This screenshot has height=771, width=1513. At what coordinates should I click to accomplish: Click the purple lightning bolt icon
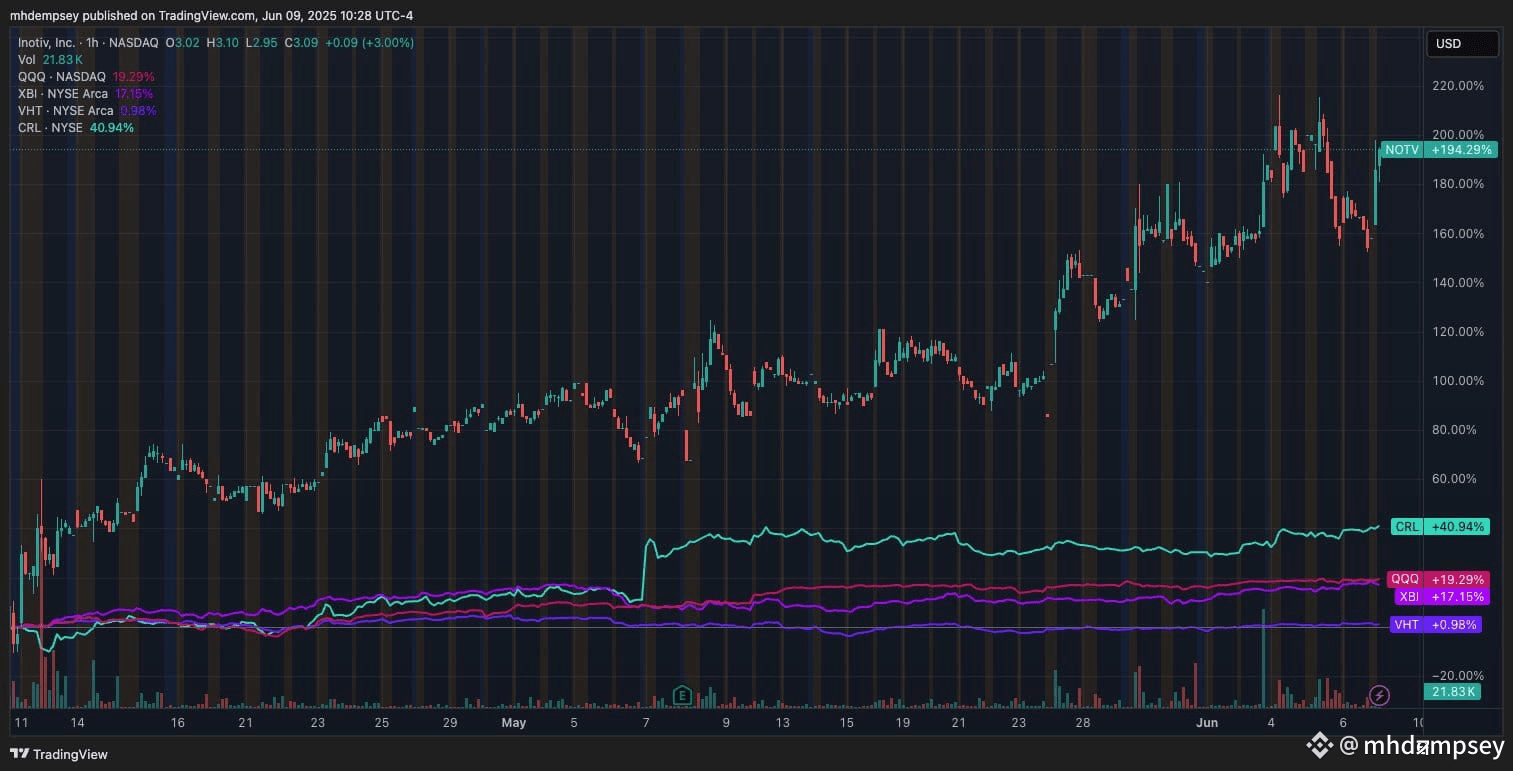(x=1379, y=695)
